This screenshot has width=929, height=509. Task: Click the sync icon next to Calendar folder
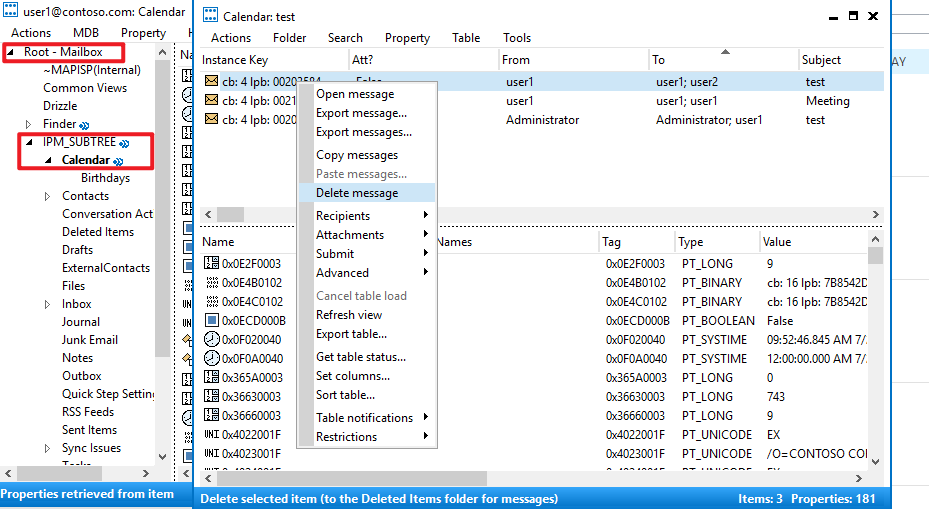(x=118, y=161)
